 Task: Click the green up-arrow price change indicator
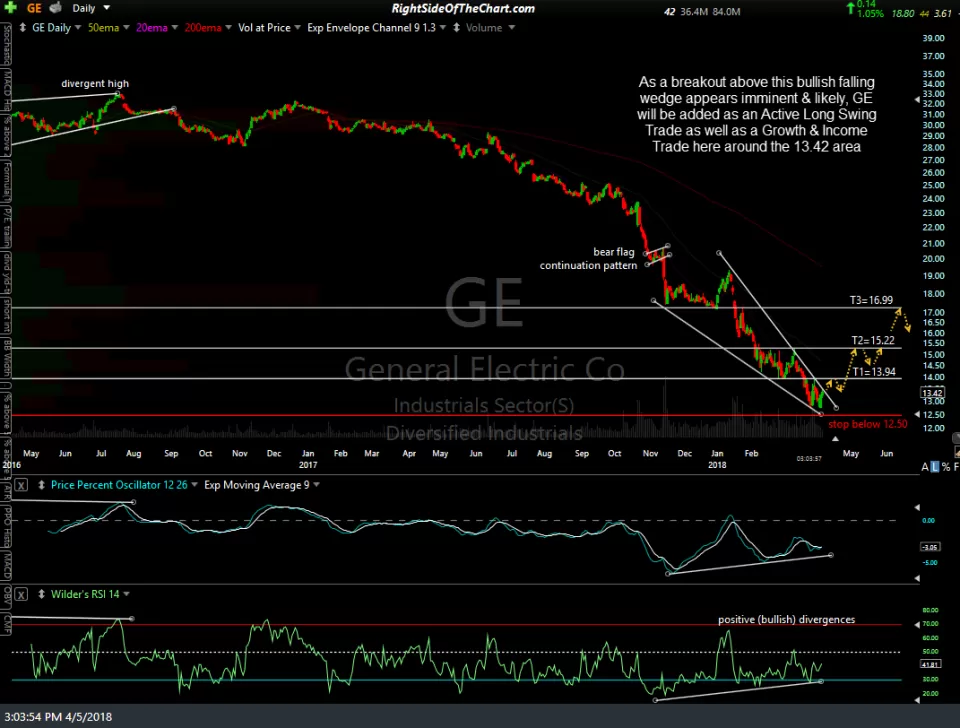pos(850,8)
